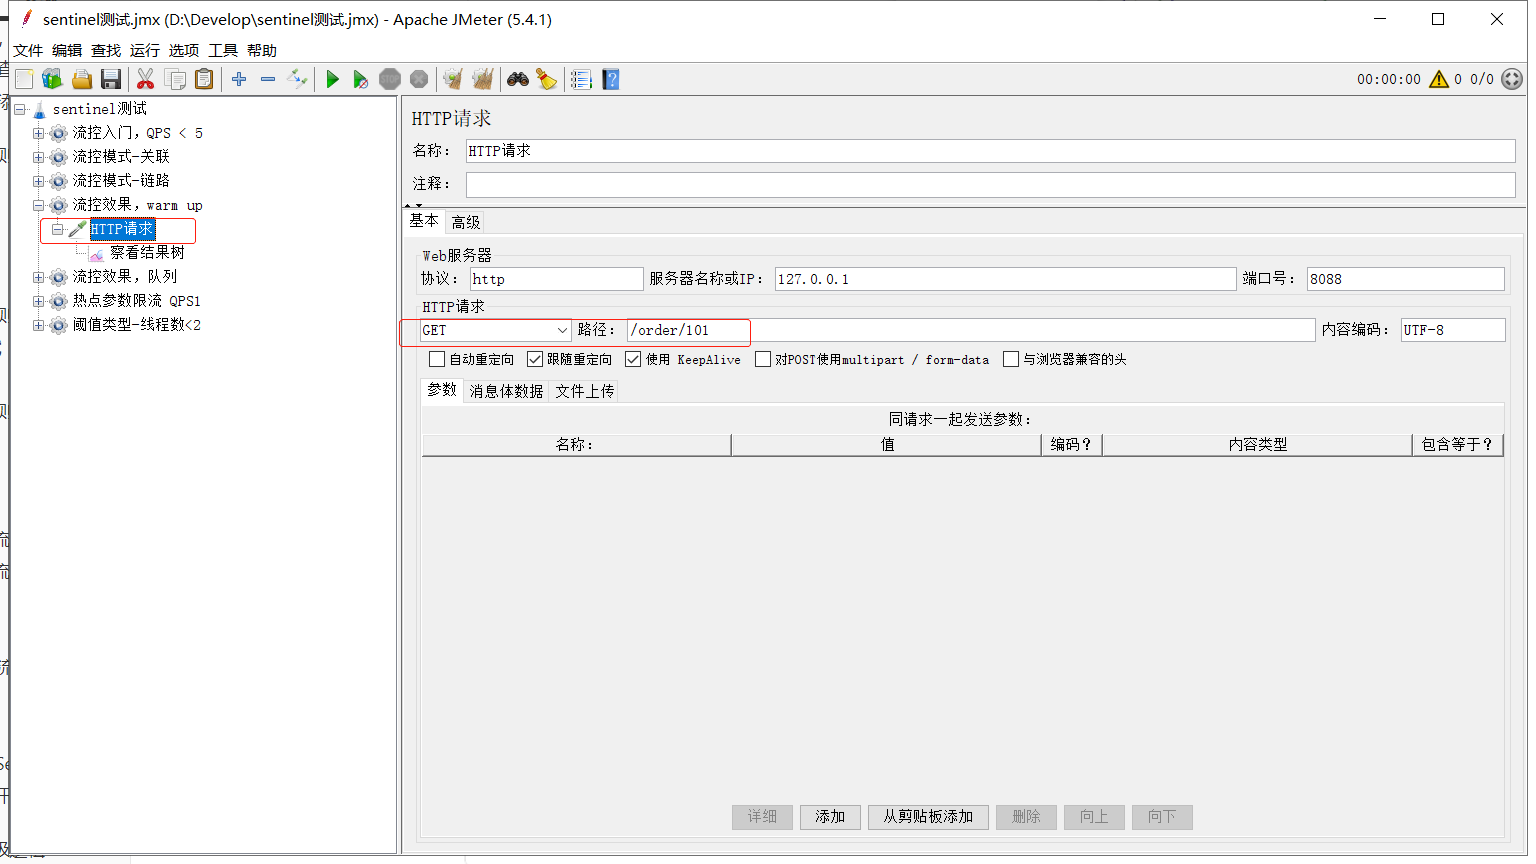Screen dimensions: 1536x864
Task: Click the Copy toolbar icon
Action: [x=175, y=79]
